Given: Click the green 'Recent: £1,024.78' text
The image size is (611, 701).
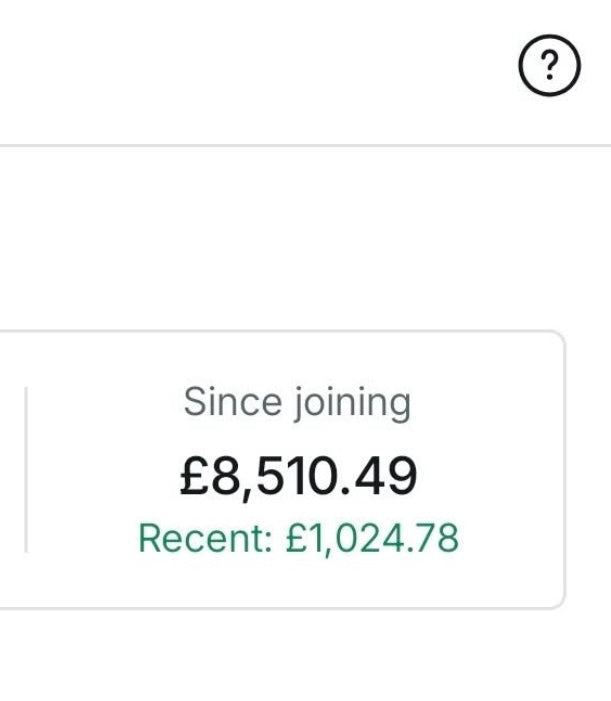Looking at the screenshot, I should (298, 538).
